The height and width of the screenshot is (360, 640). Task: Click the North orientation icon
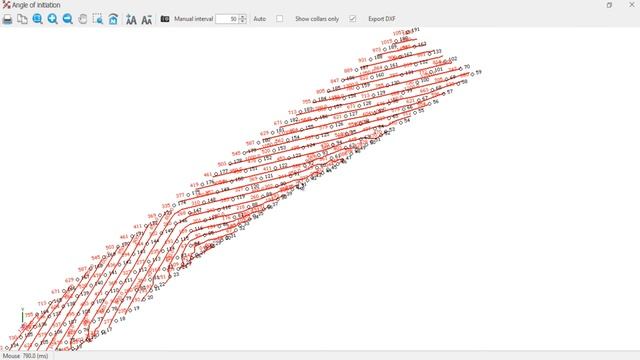coord(113,19)
